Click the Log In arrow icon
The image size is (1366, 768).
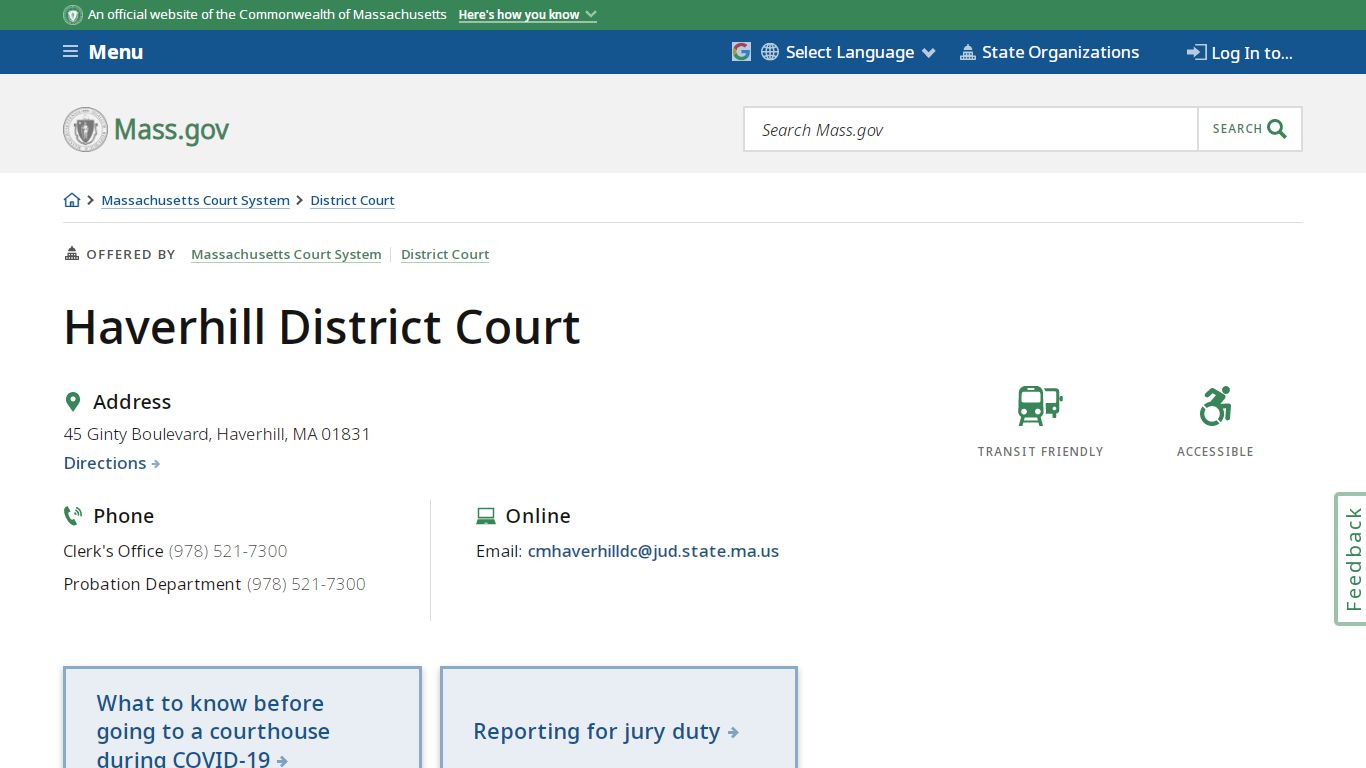1196,52
